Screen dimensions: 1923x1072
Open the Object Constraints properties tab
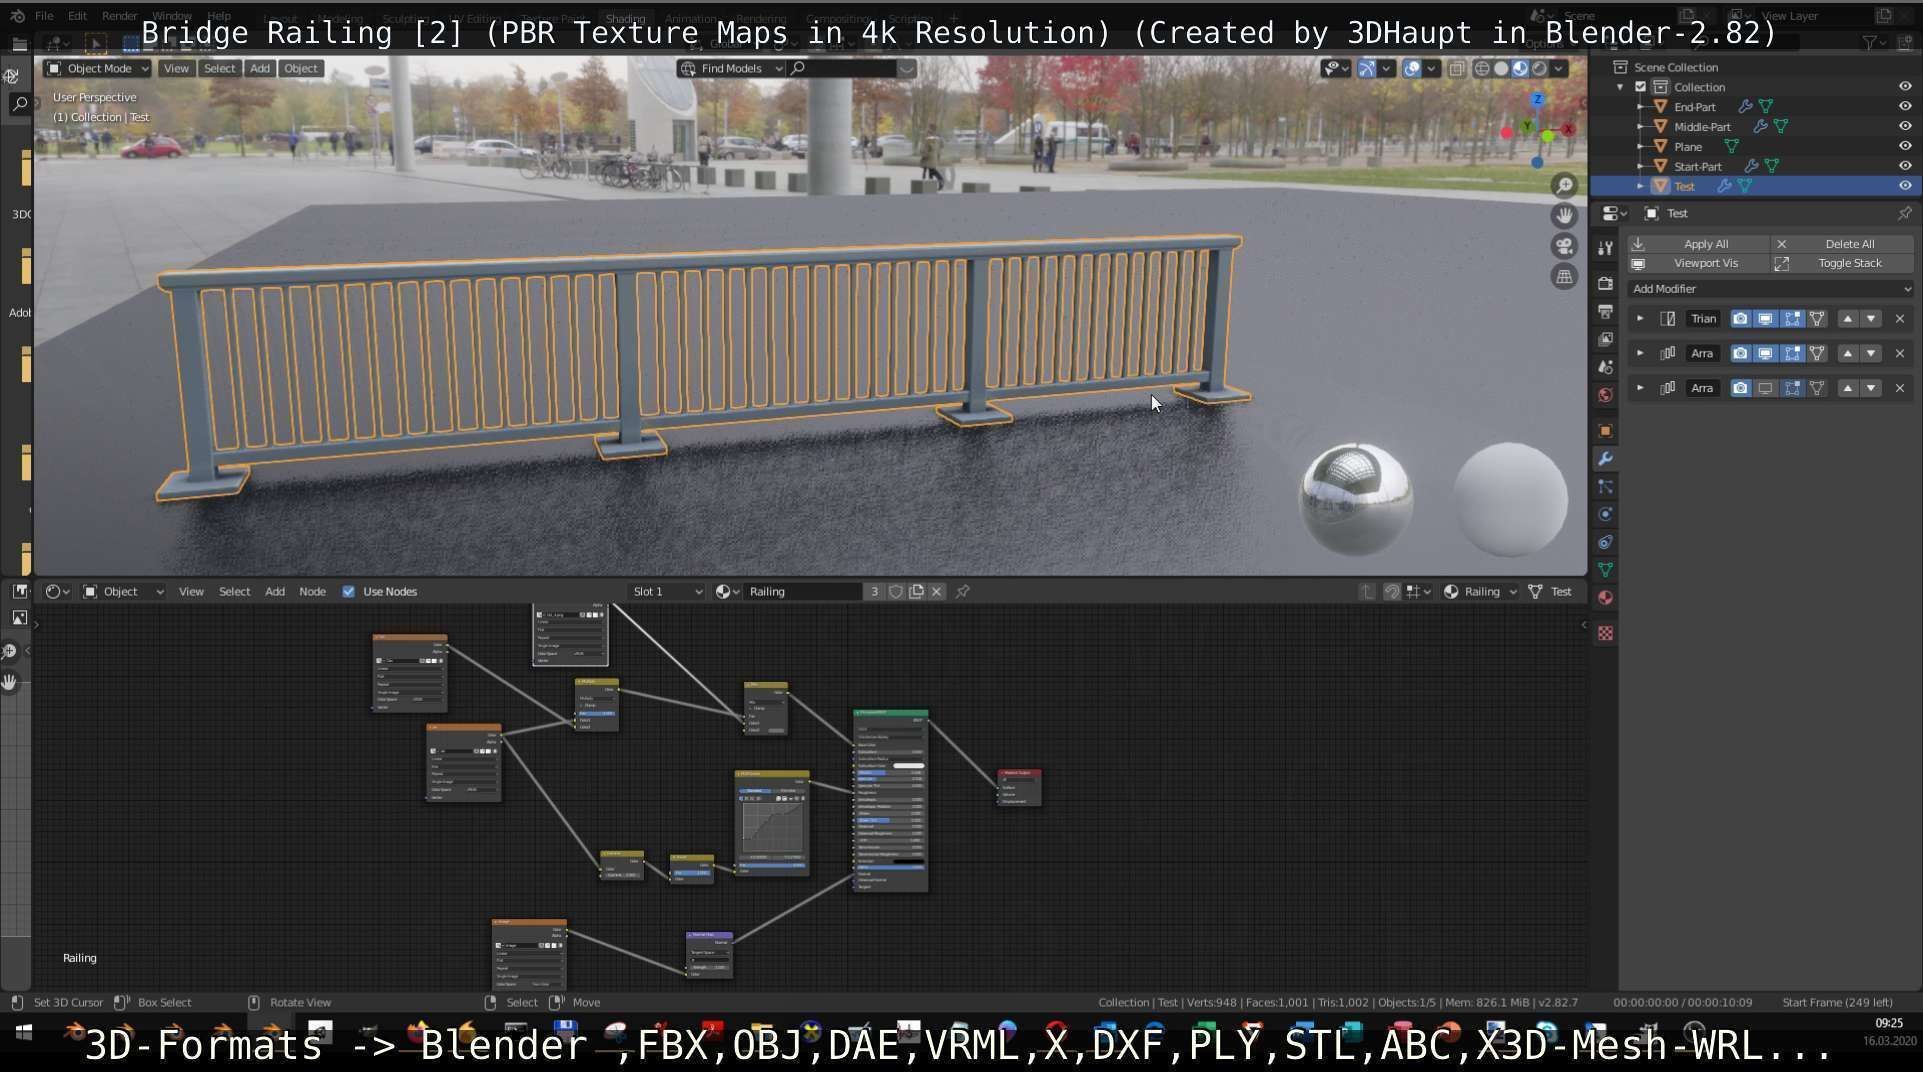pos(1605,542)
